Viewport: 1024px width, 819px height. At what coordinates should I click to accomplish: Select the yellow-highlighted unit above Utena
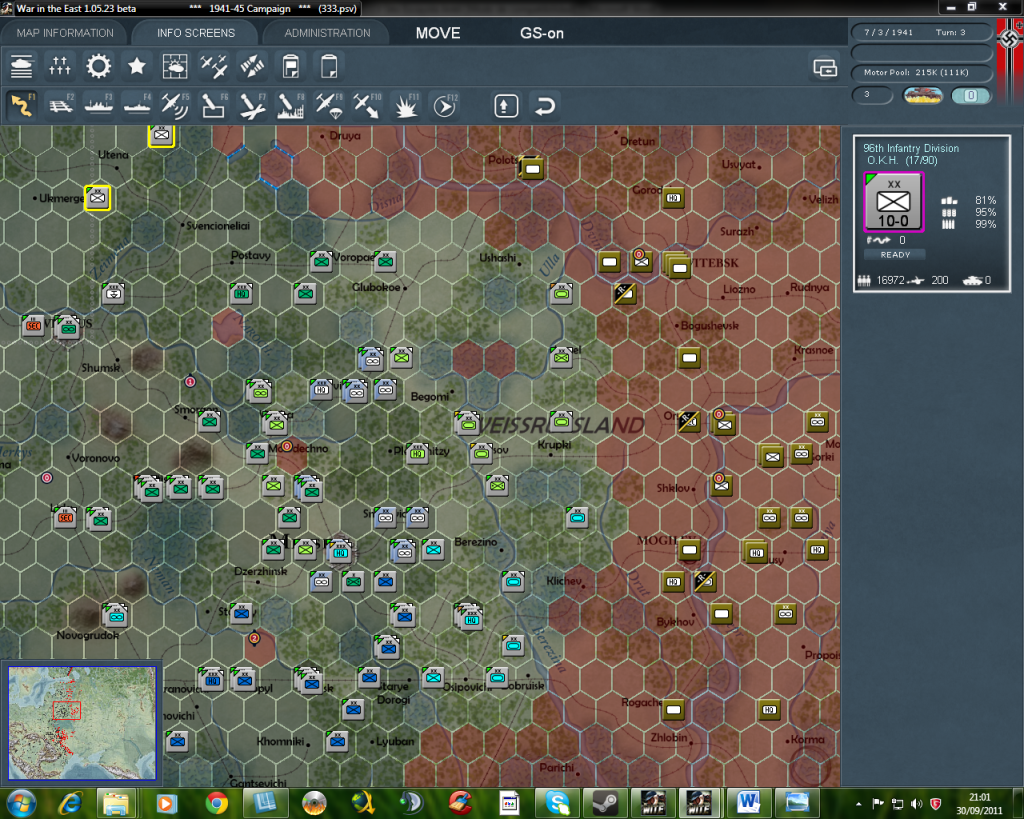click(x=161, y=135)
